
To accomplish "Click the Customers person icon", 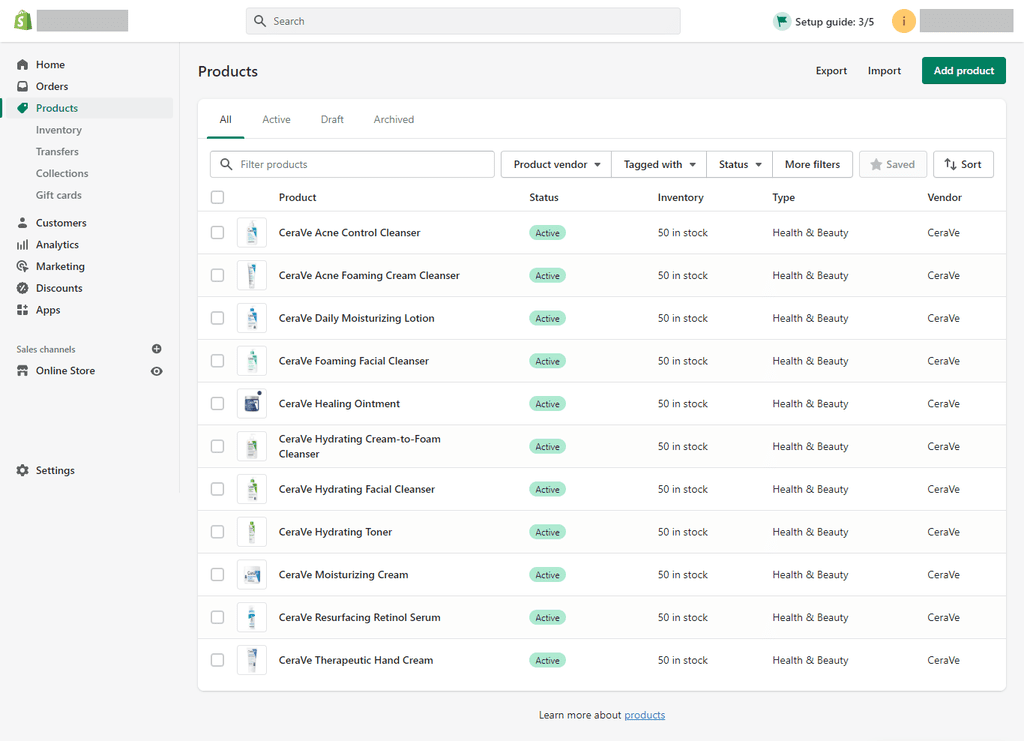I will point(22,223).
